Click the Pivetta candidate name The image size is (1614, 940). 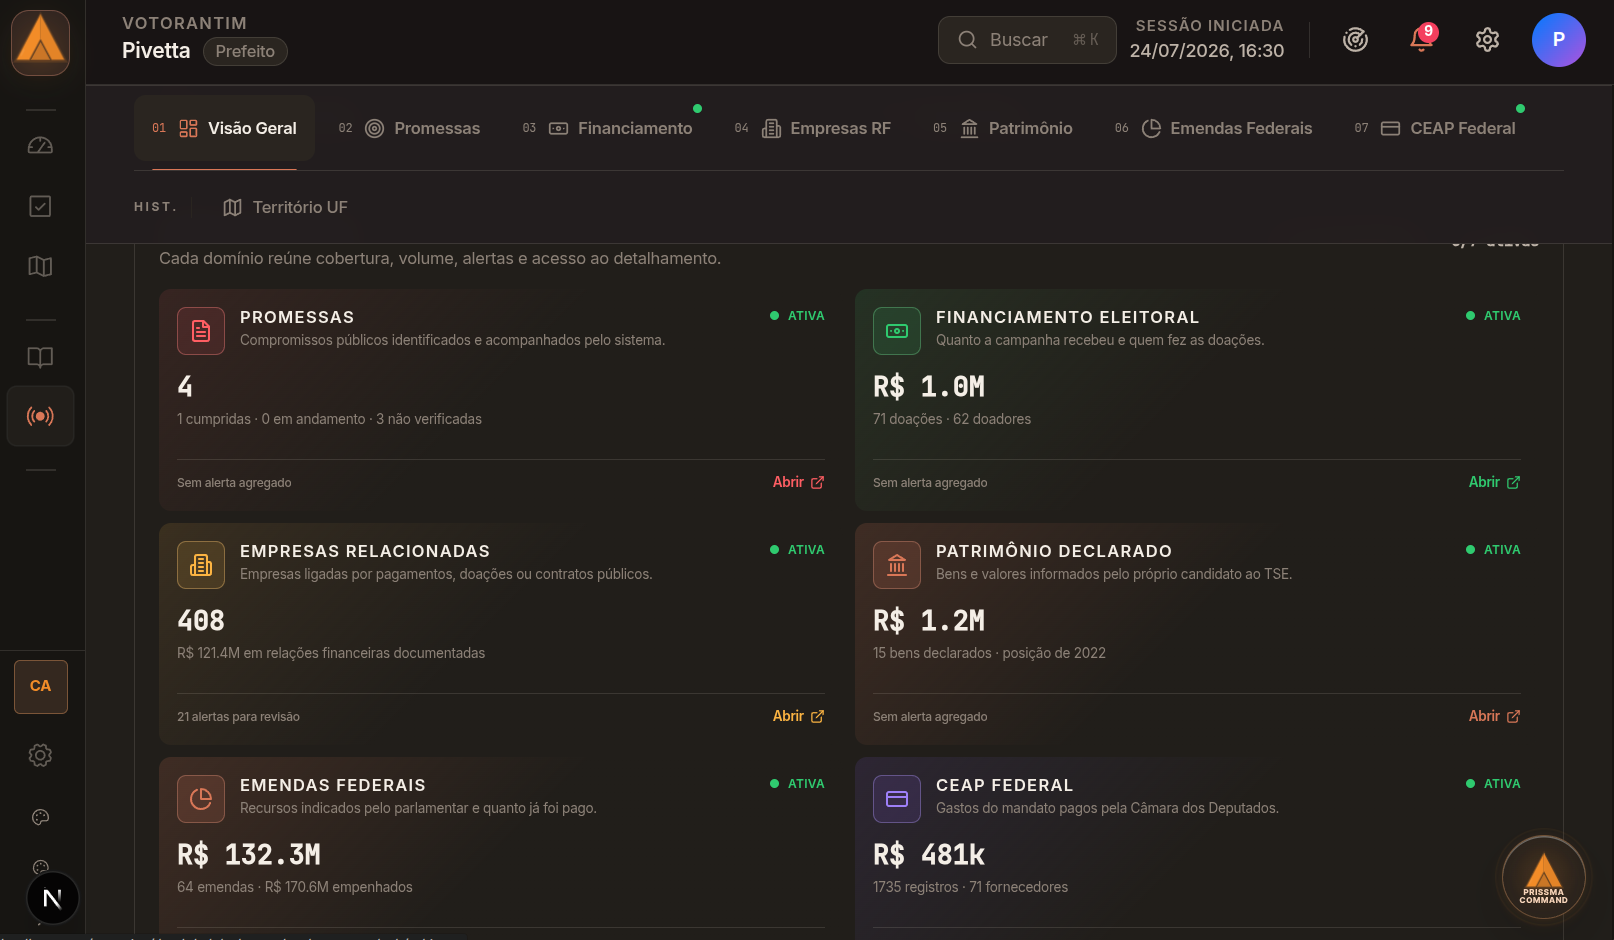pos(156,51)
